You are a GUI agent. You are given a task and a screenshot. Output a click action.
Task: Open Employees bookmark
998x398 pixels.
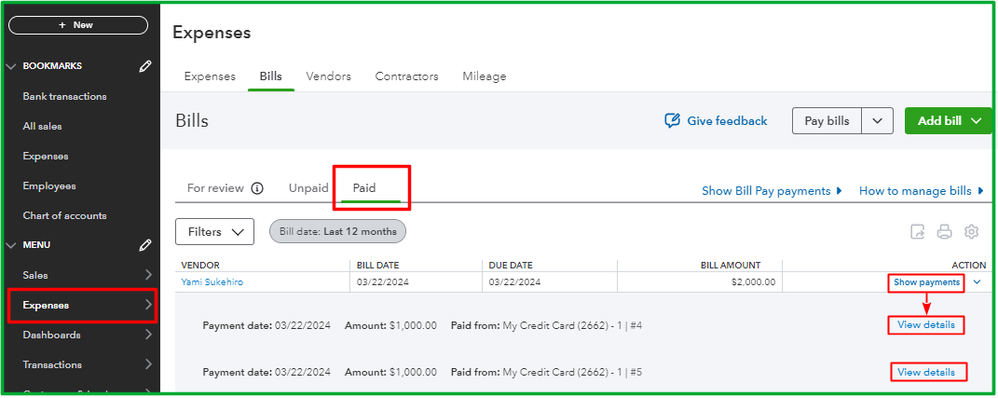[49, 186]
